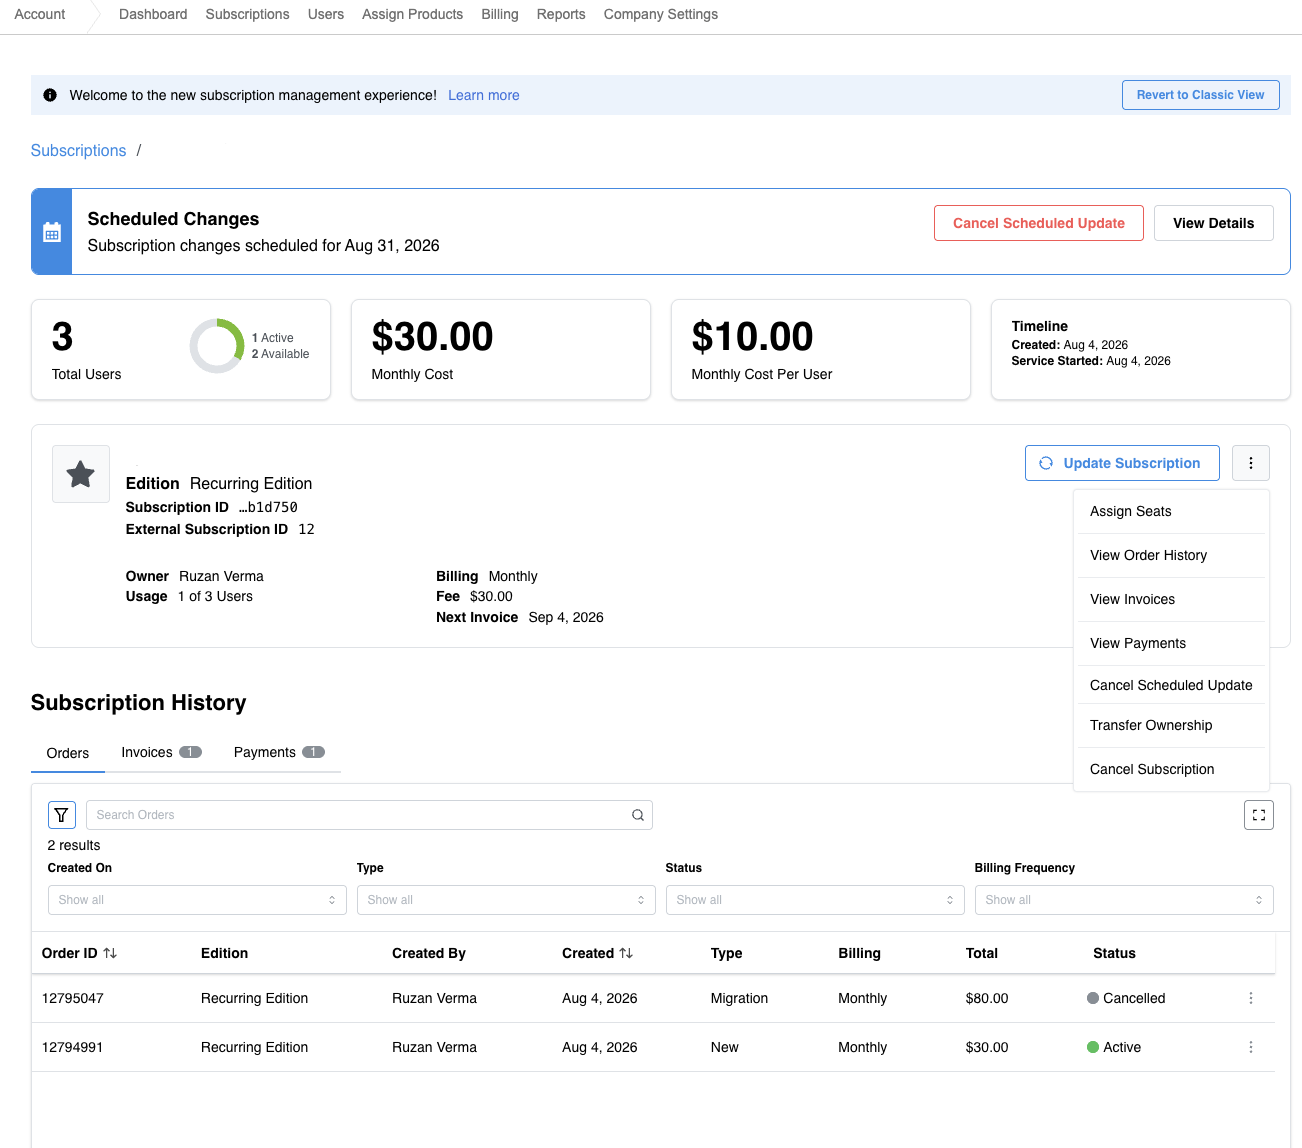Open the Created On filter dropdown
The height and width of the screenshot is (1148, 1302).
click(x=197, y=900)
